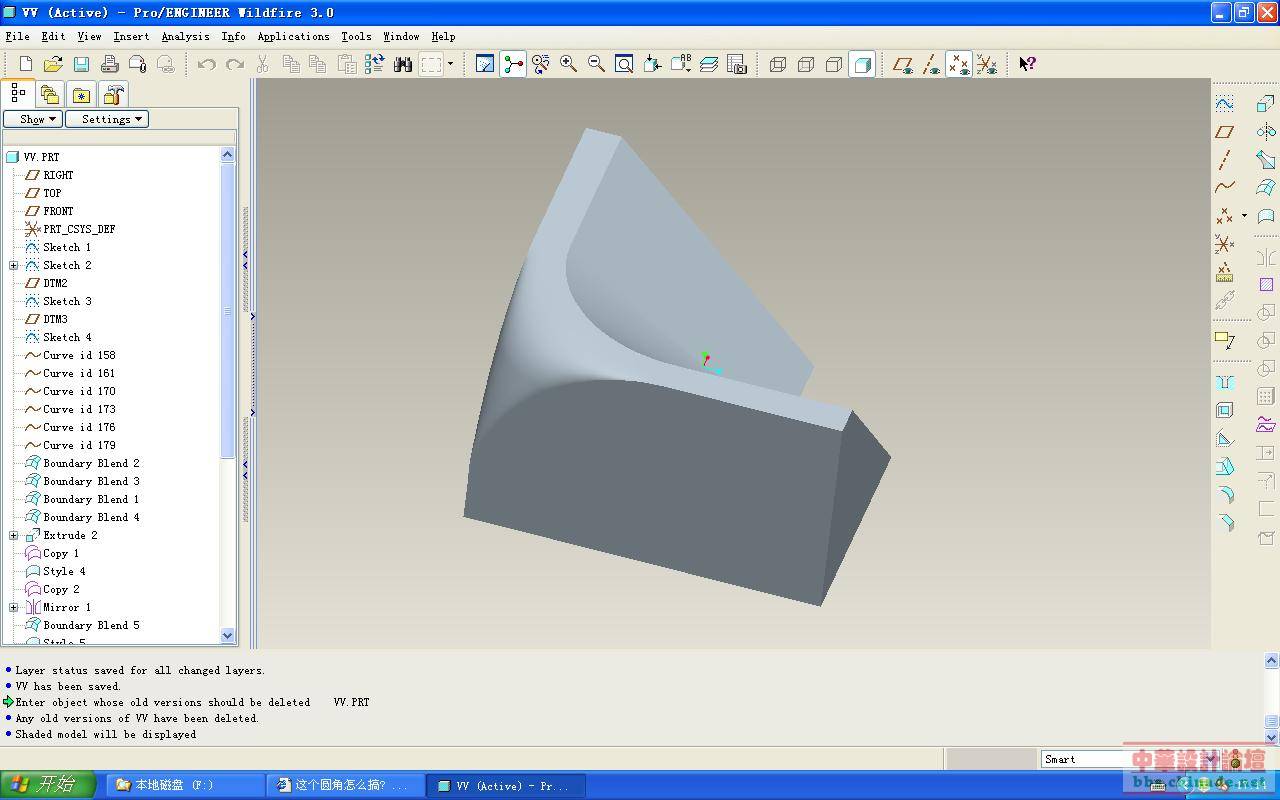Click the Repaint screen icon
The height and width of the screenshot is (800, 1280).
(x=485, y=64)
